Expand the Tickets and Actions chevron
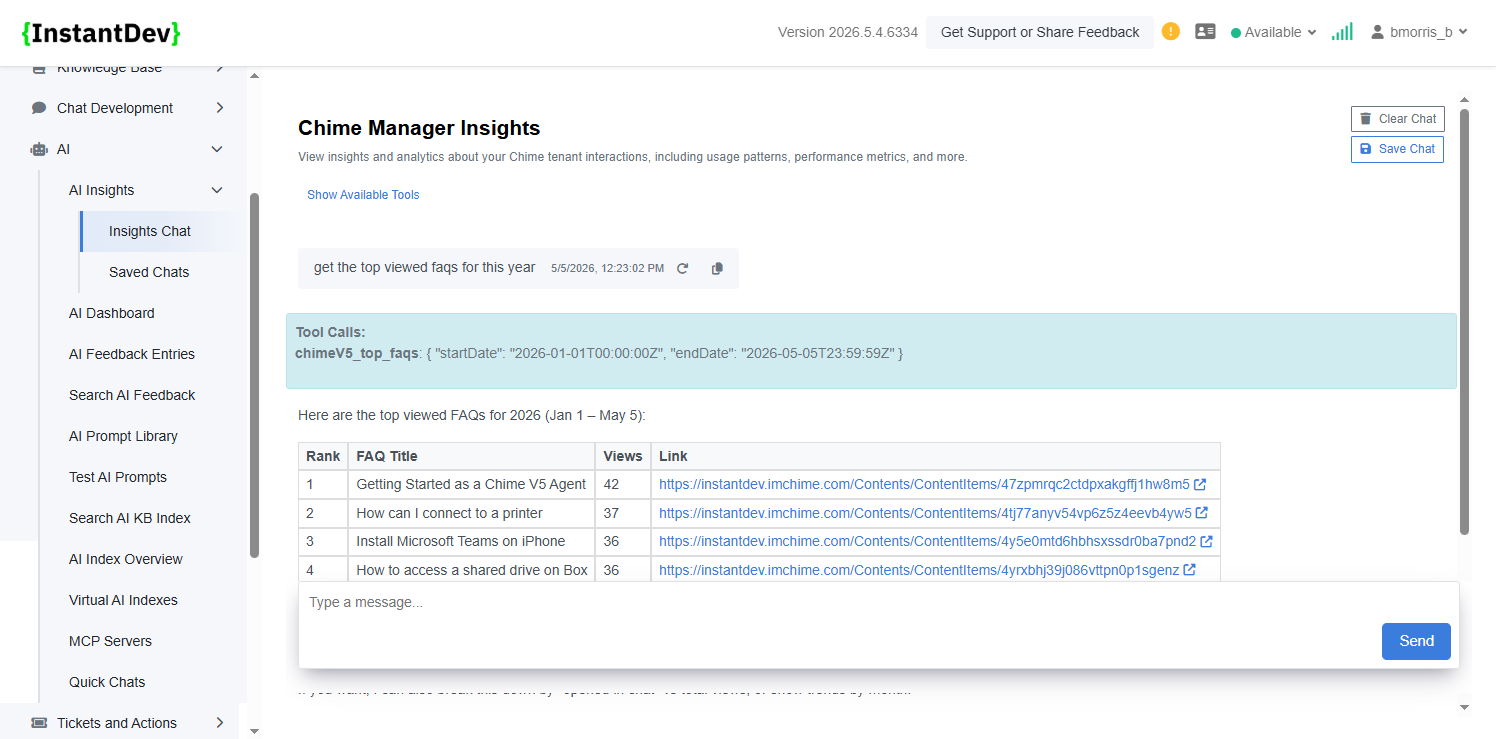1496x739 pixels. (220, 723)
